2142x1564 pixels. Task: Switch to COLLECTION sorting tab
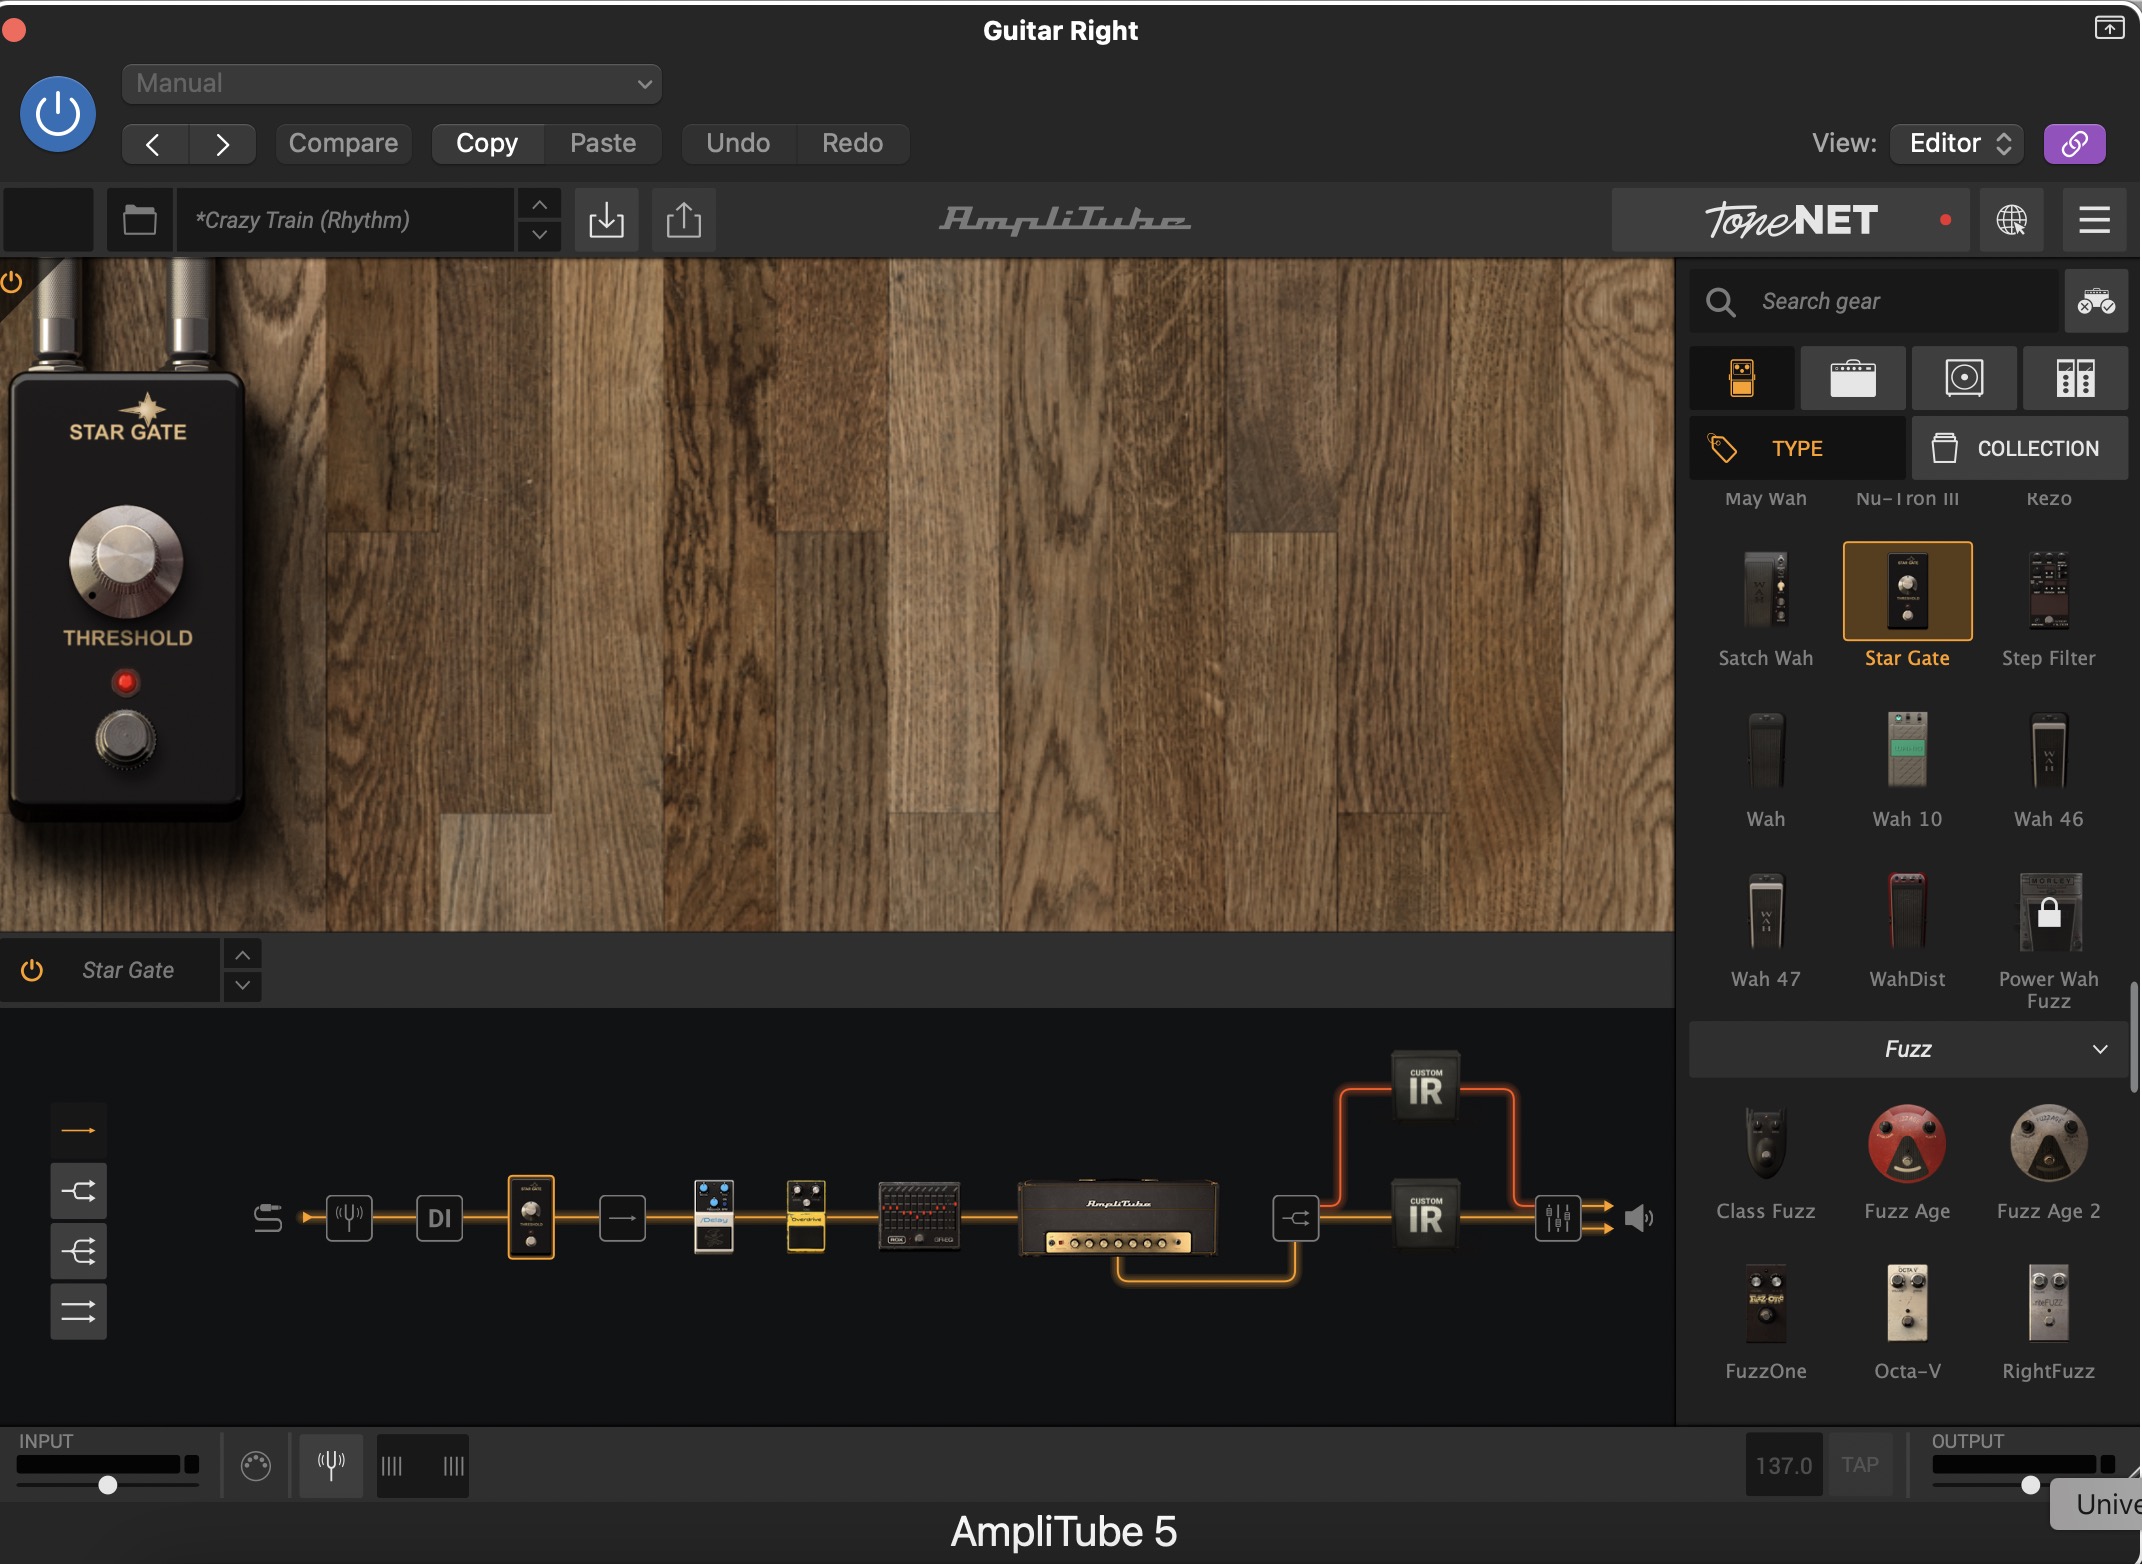[x=2019, y=449]
